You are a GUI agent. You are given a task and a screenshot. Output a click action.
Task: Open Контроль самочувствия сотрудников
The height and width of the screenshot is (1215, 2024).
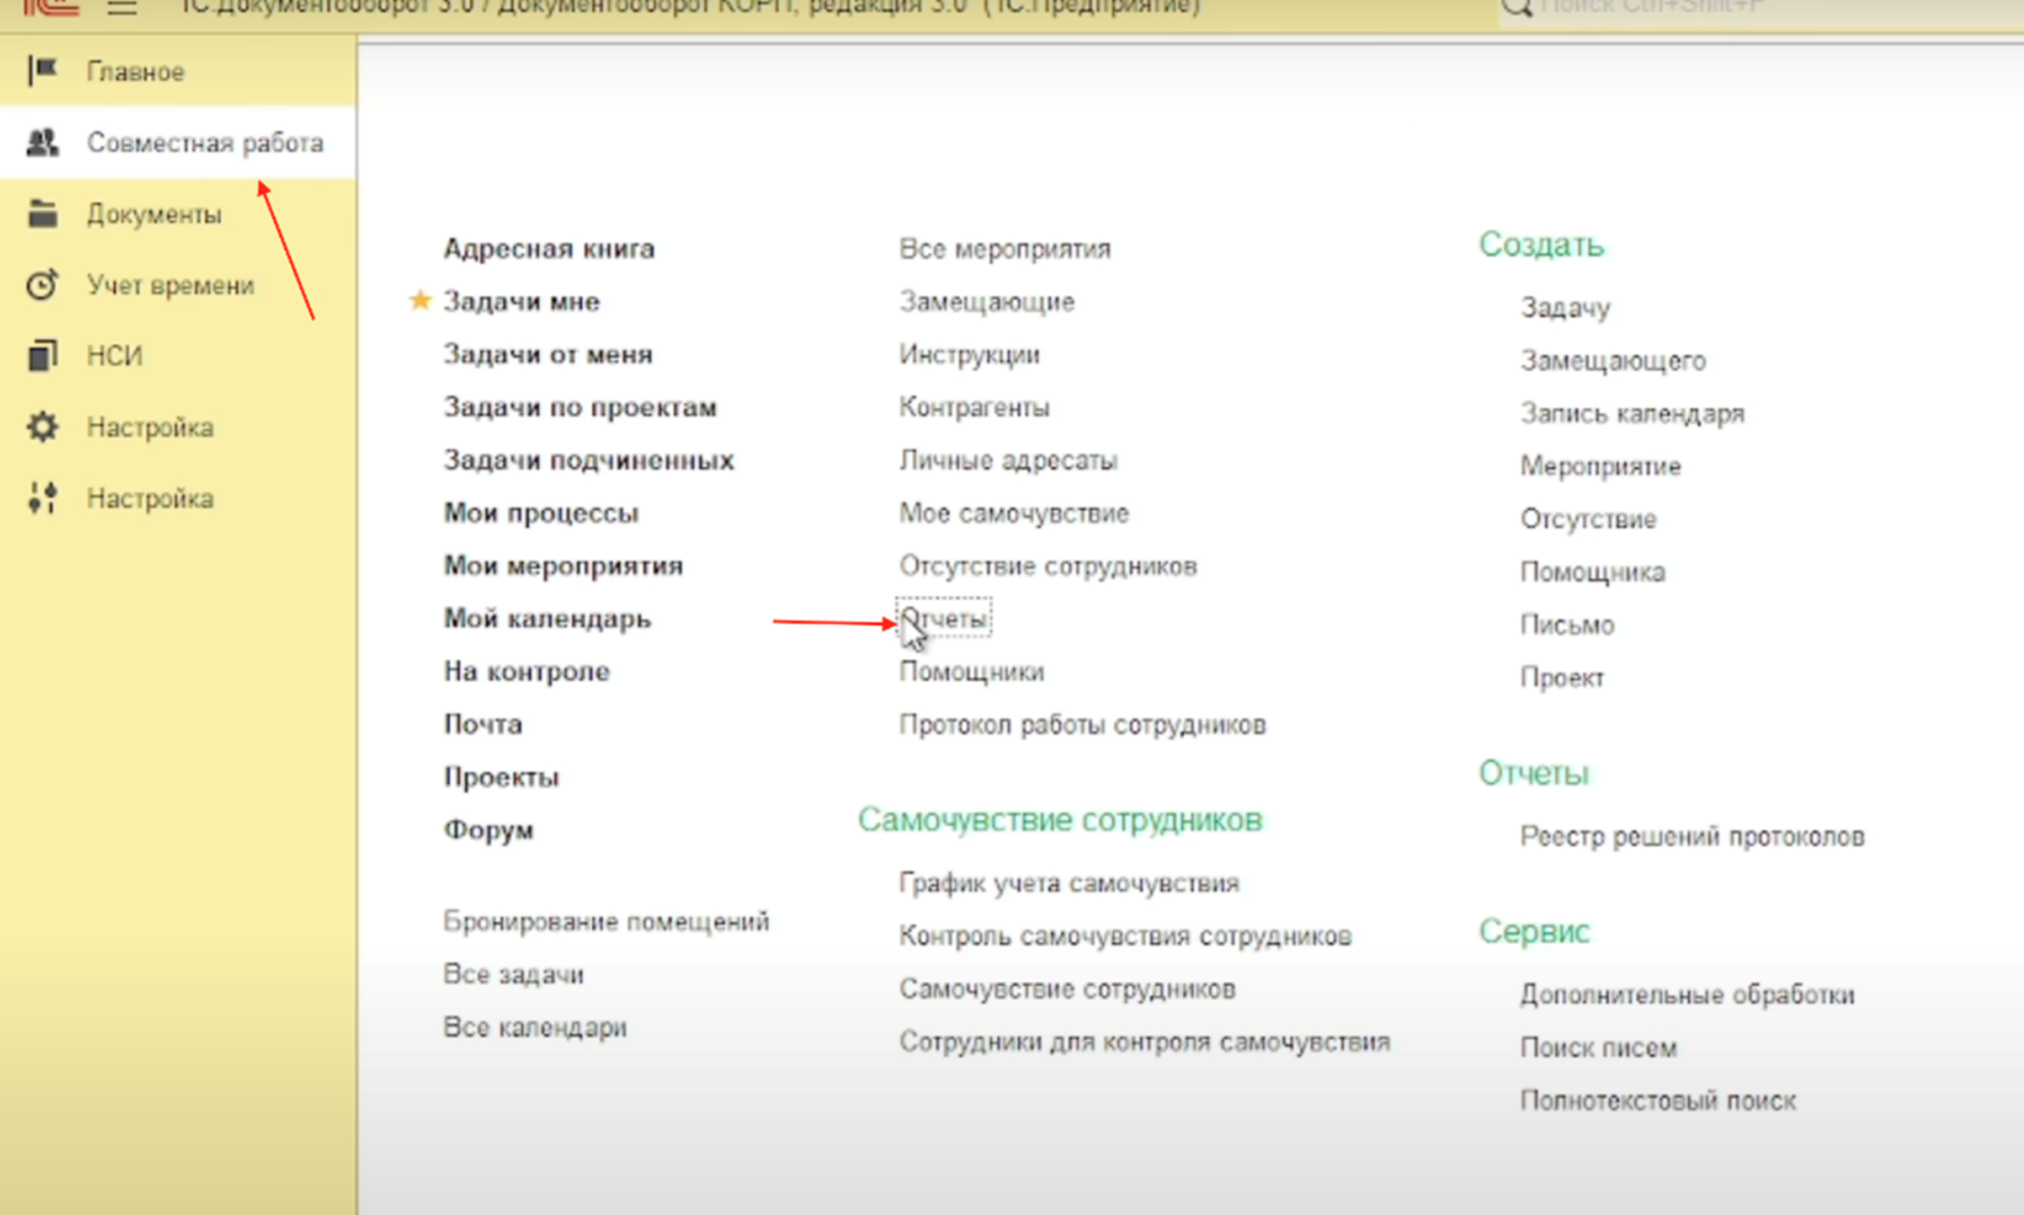coord(1125,936)
